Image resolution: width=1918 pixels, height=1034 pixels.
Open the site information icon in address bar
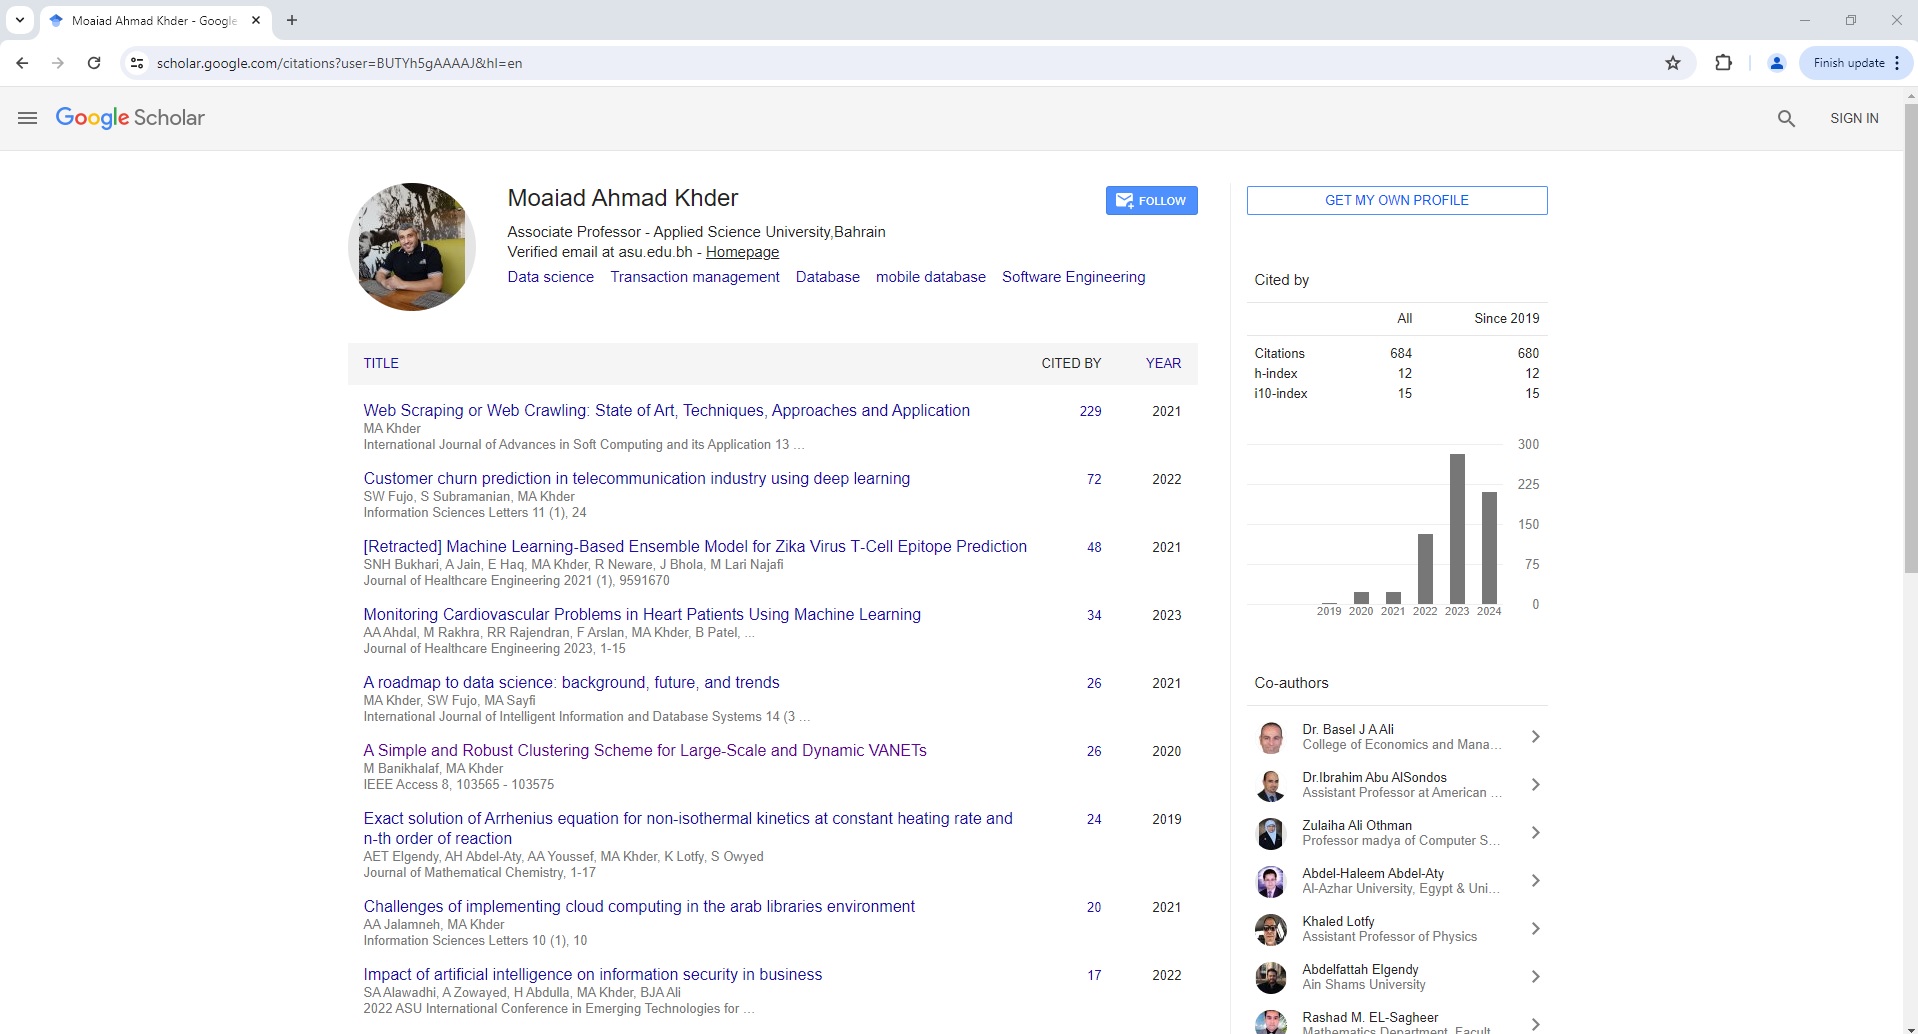pyautogui.click(x=137, y=62)
